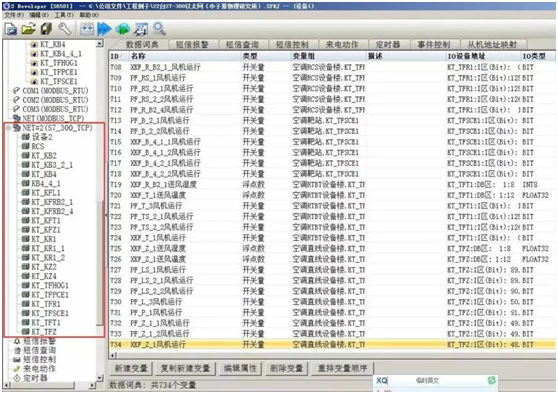Click the 新建变量 button
Screen dimensions: 558x394
(131, 368)
